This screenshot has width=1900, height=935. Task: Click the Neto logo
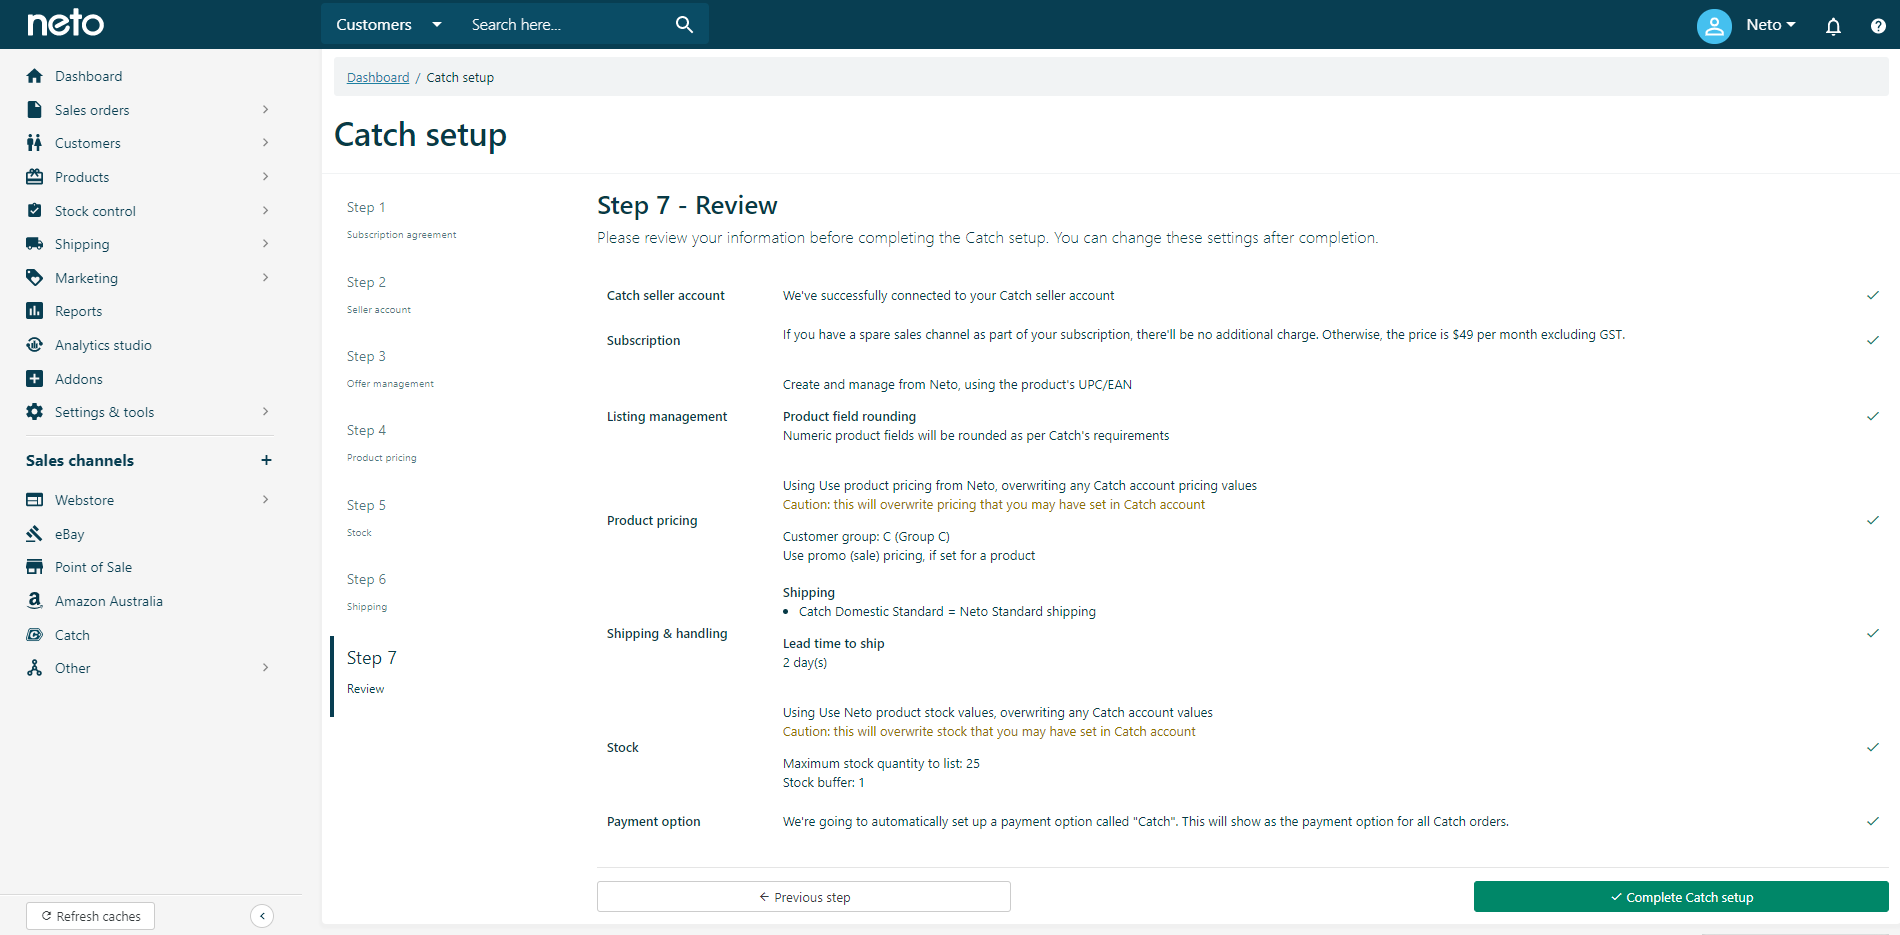(65, 23)
